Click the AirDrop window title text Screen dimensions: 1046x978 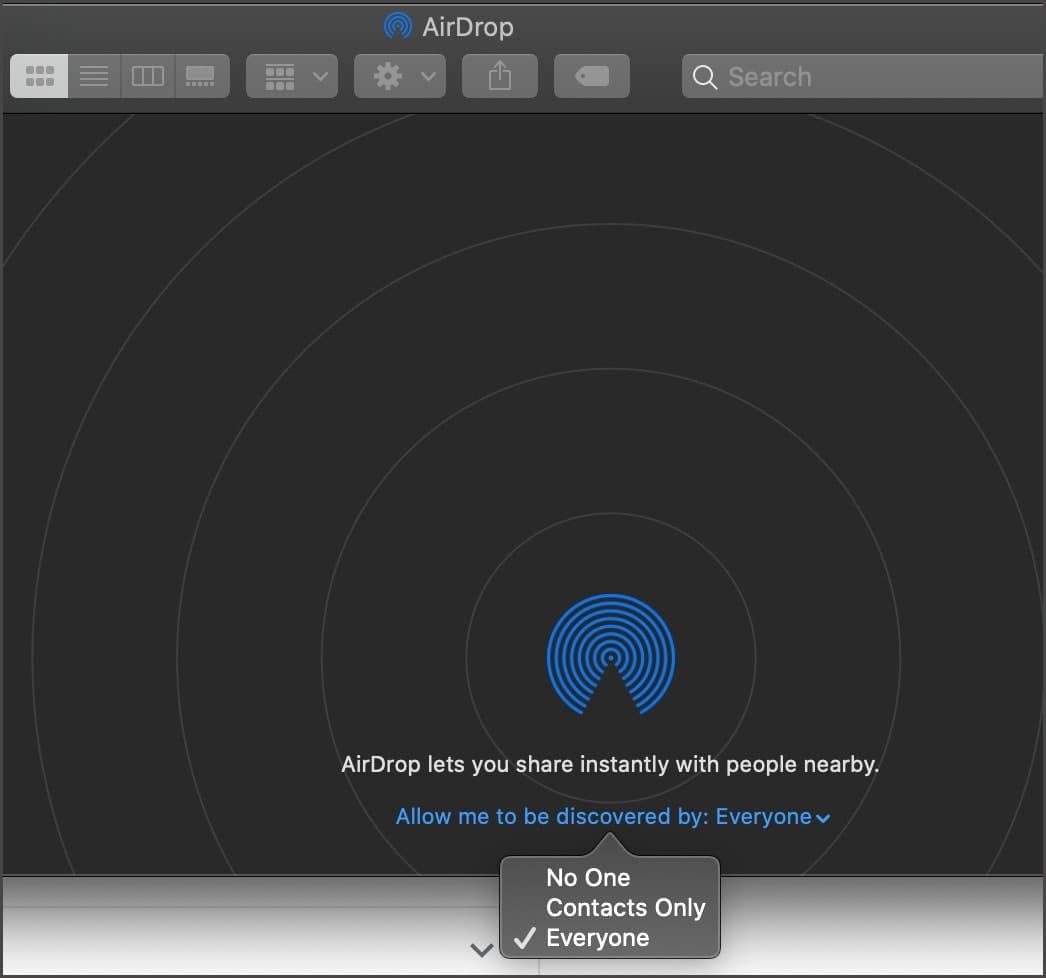click(468, 26)
